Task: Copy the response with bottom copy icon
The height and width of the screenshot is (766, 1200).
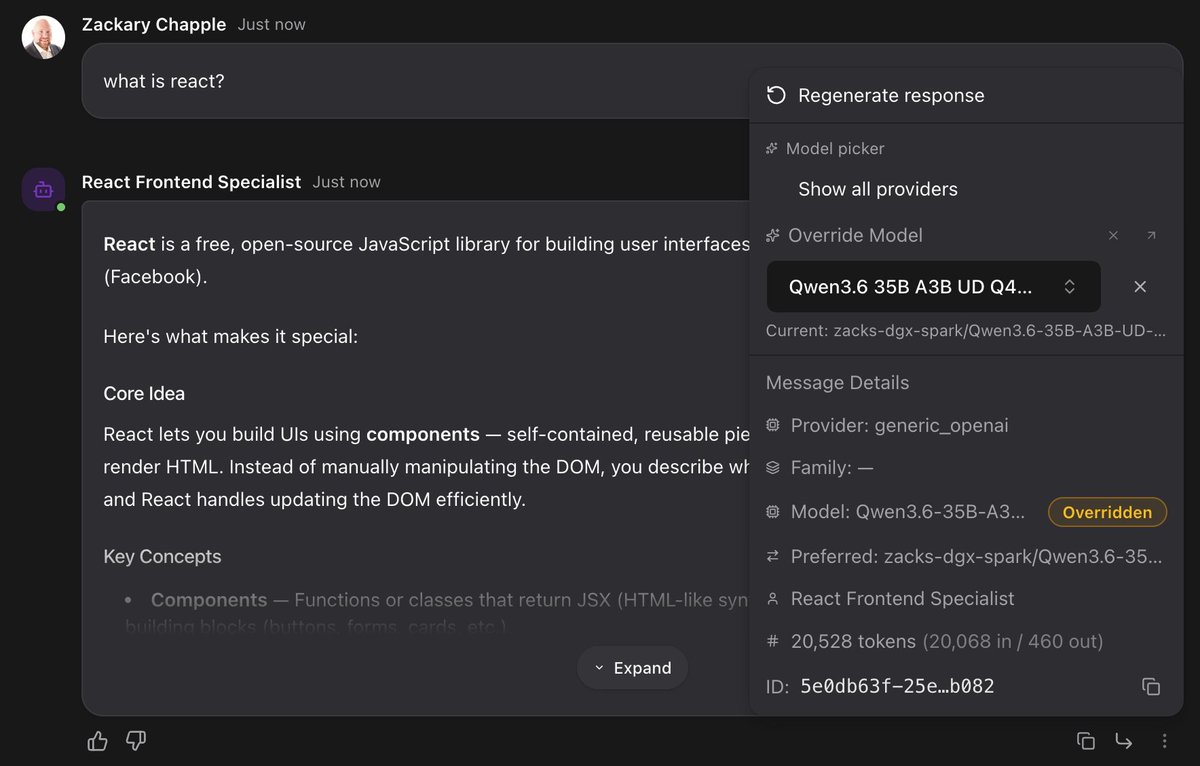Action: click(1086, 741)
